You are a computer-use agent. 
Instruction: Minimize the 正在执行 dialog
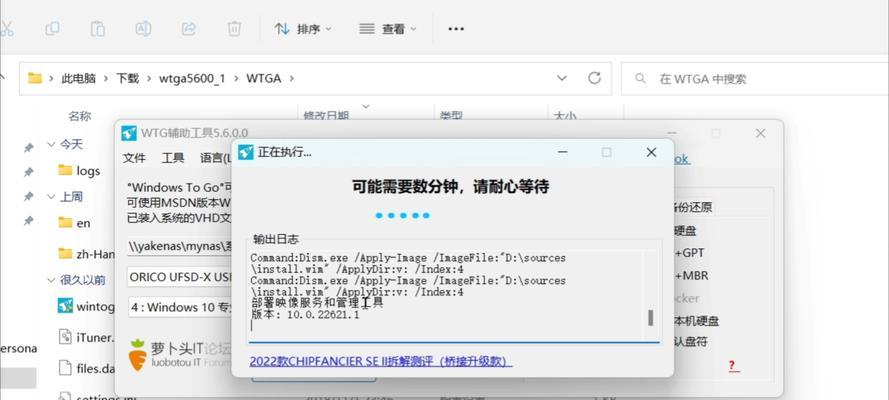[562, 152]
